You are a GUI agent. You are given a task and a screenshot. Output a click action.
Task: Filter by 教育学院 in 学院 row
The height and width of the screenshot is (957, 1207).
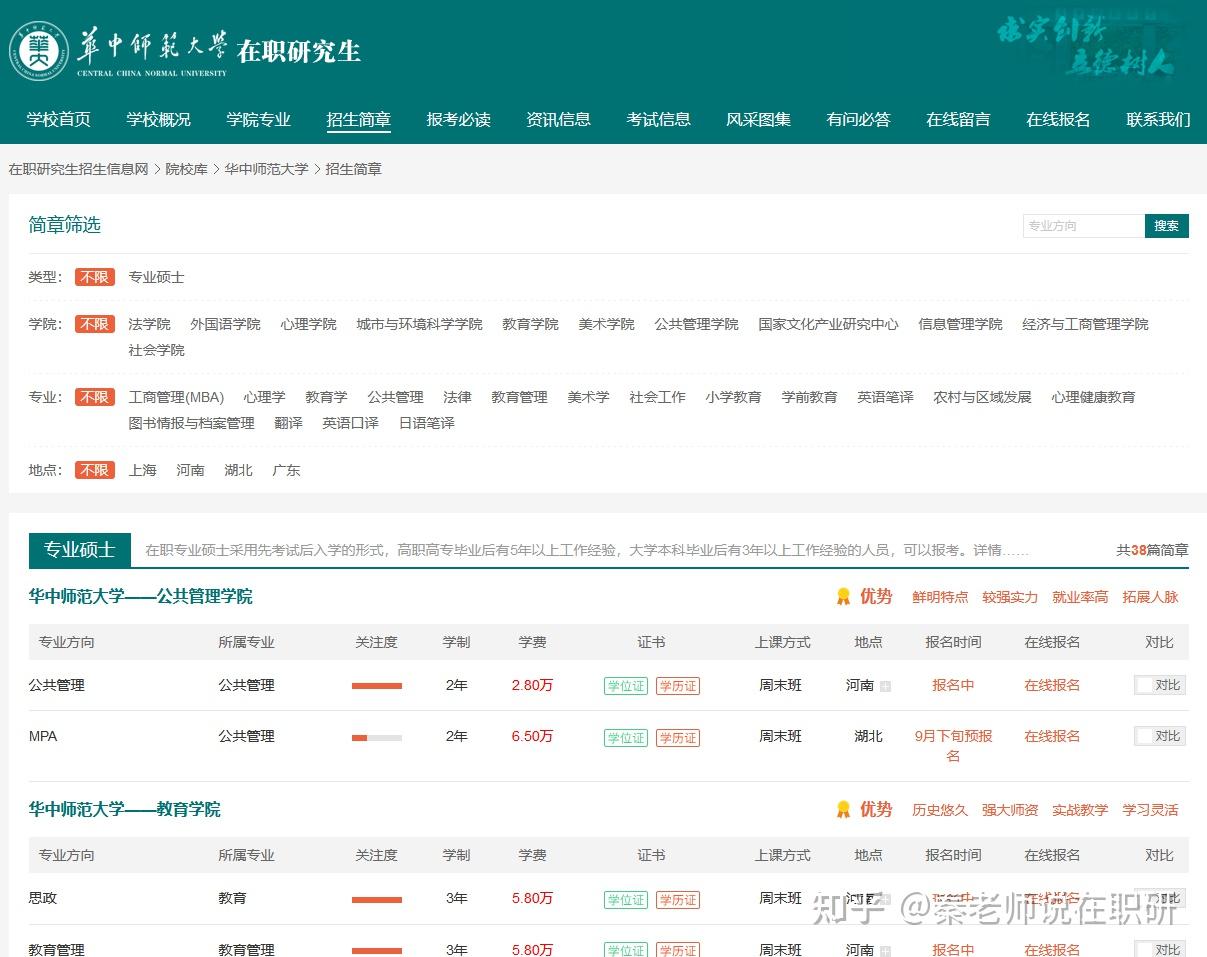[x=531, y=324]
